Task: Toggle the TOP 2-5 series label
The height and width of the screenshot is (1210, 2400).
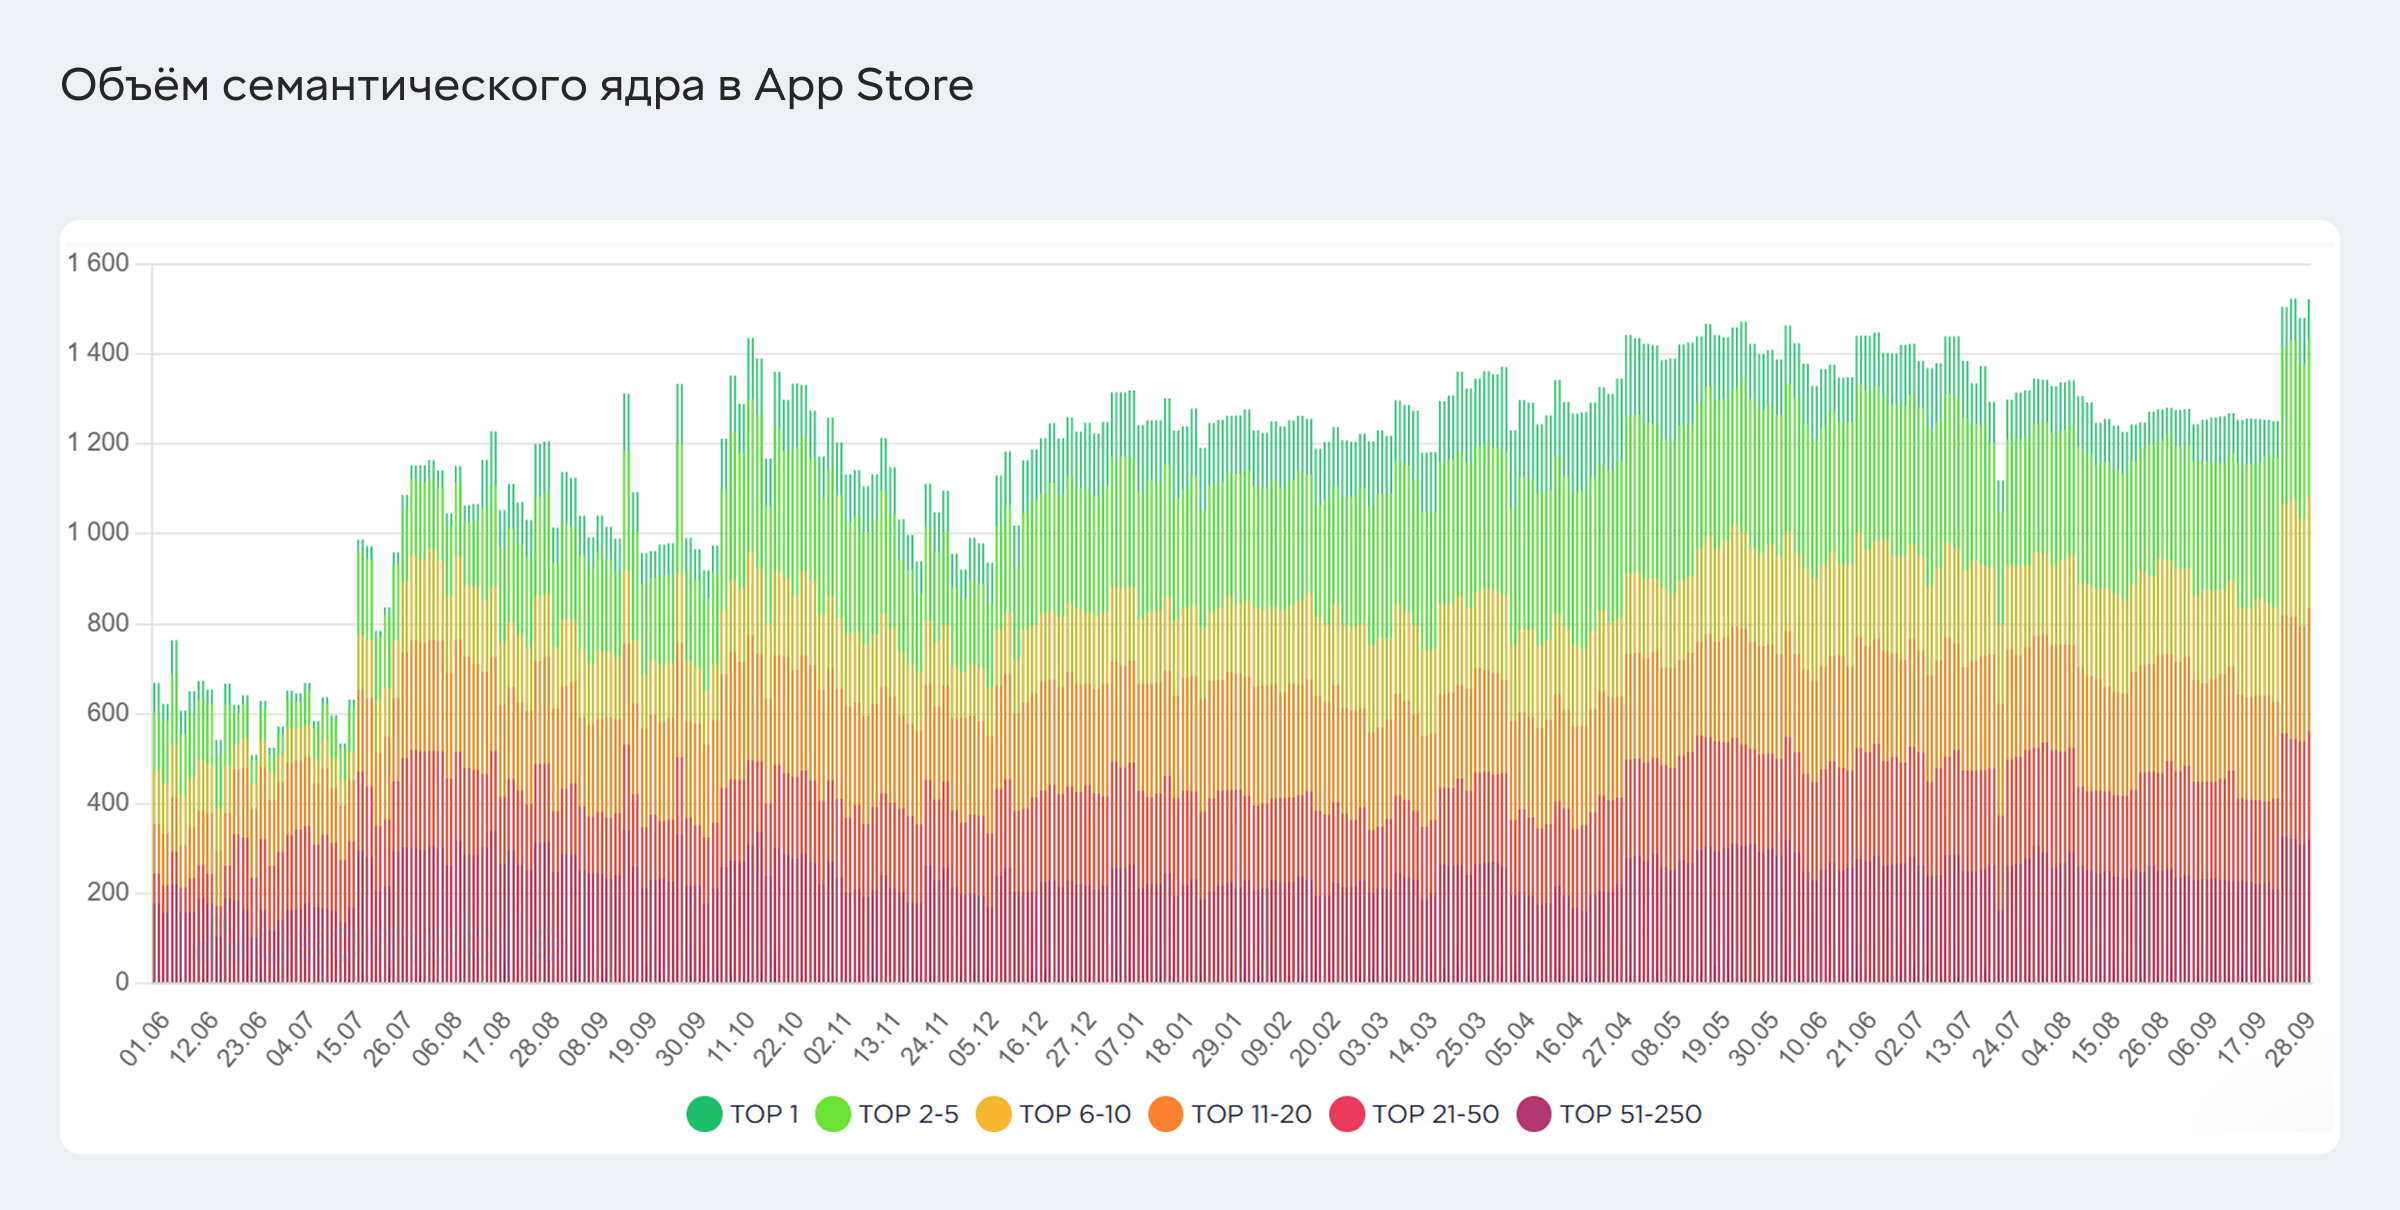Action: coord(908,1114)
